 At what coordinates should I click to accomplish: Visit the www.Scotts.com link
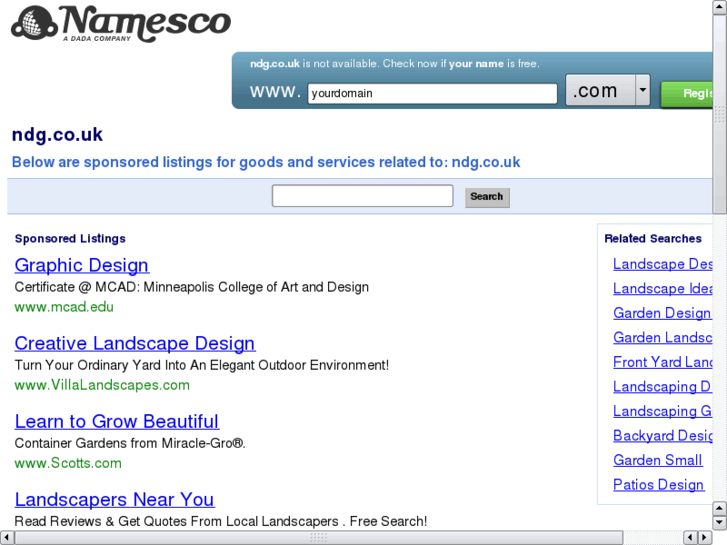click(68, 463)
